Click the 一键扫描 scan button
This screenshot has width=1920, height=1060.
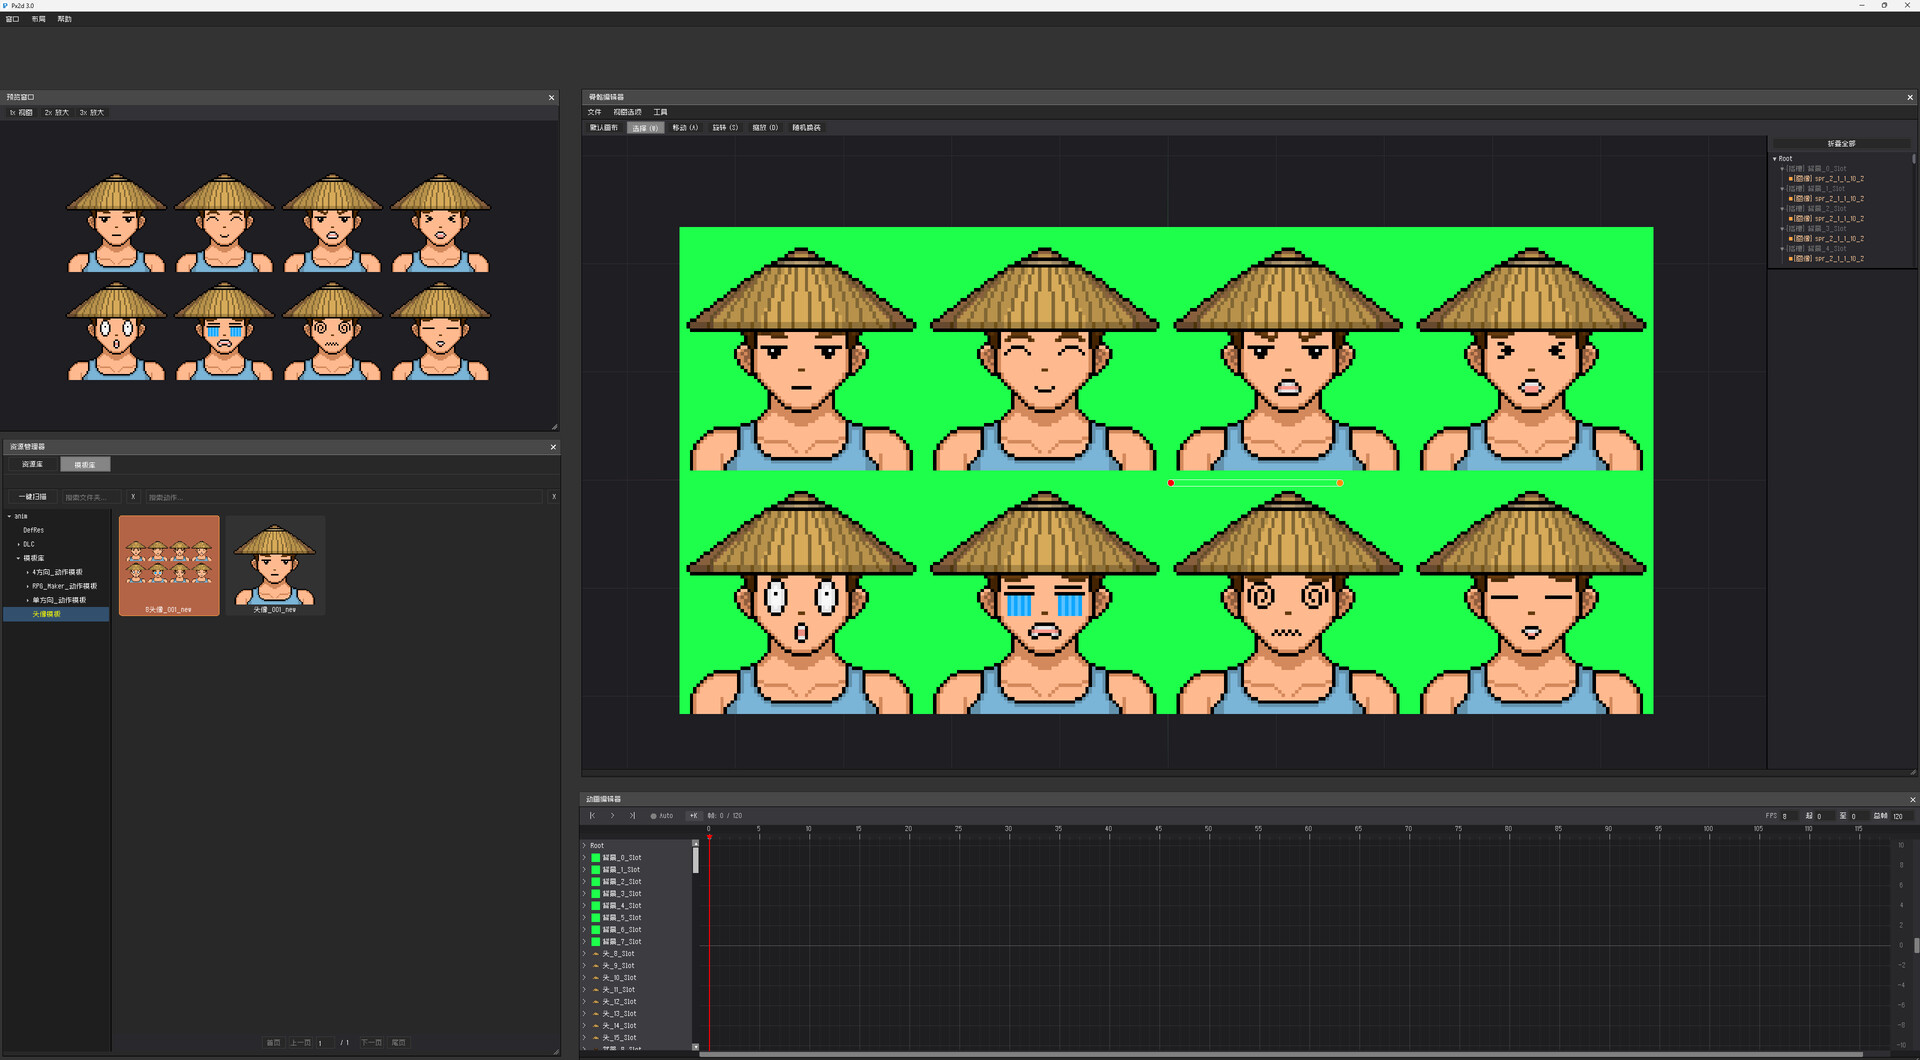33,497
